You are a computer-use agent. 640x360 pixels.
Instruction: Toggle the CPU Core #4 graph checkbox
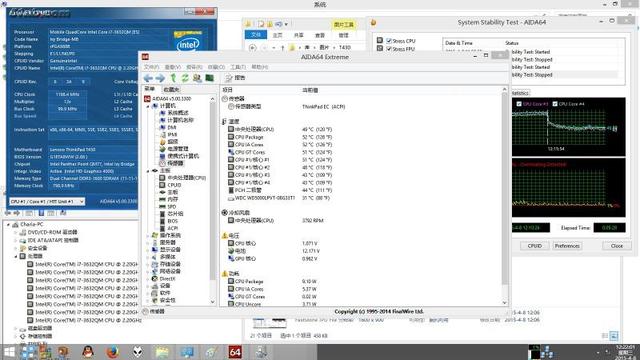555,104
